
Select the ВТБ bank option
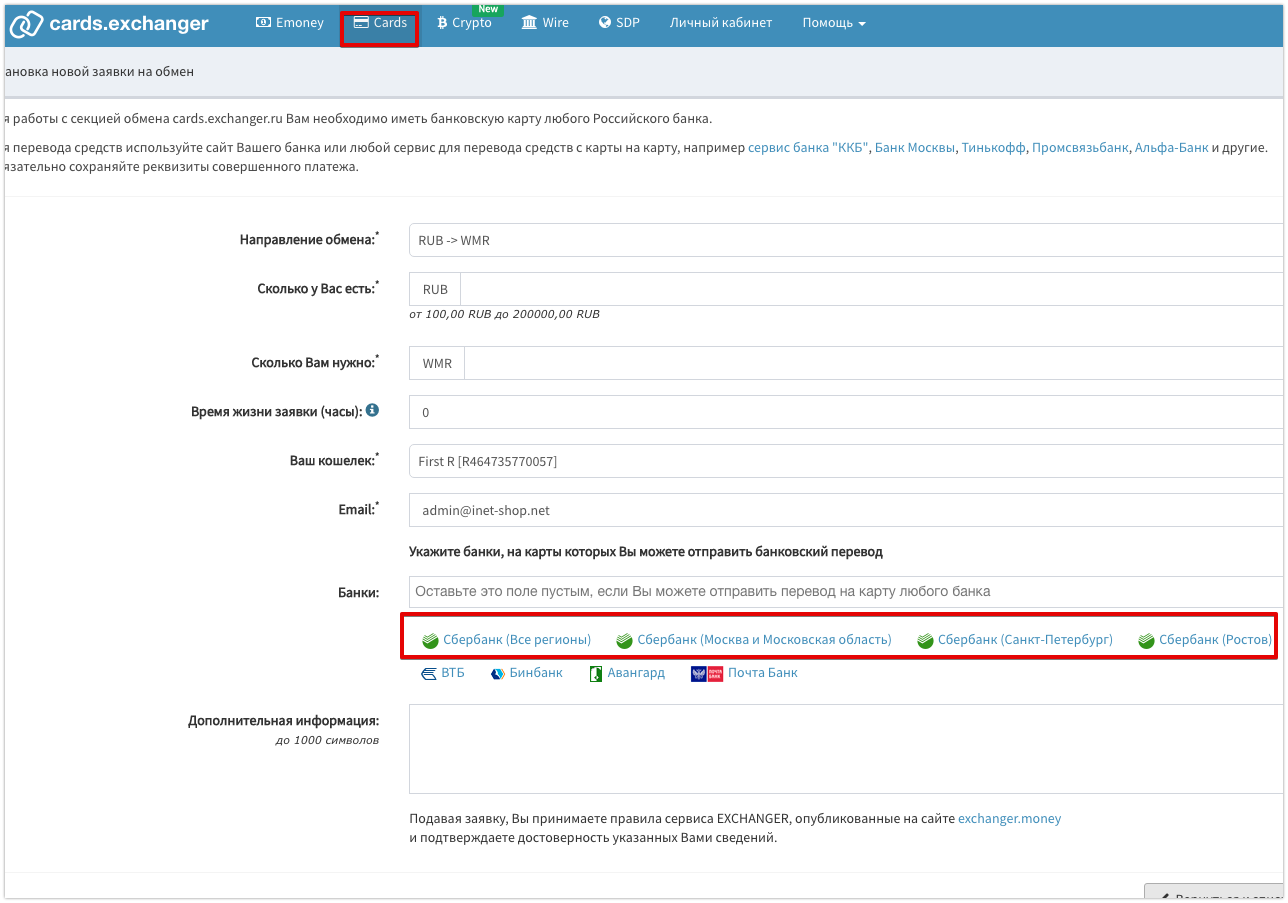pos(443,673)
